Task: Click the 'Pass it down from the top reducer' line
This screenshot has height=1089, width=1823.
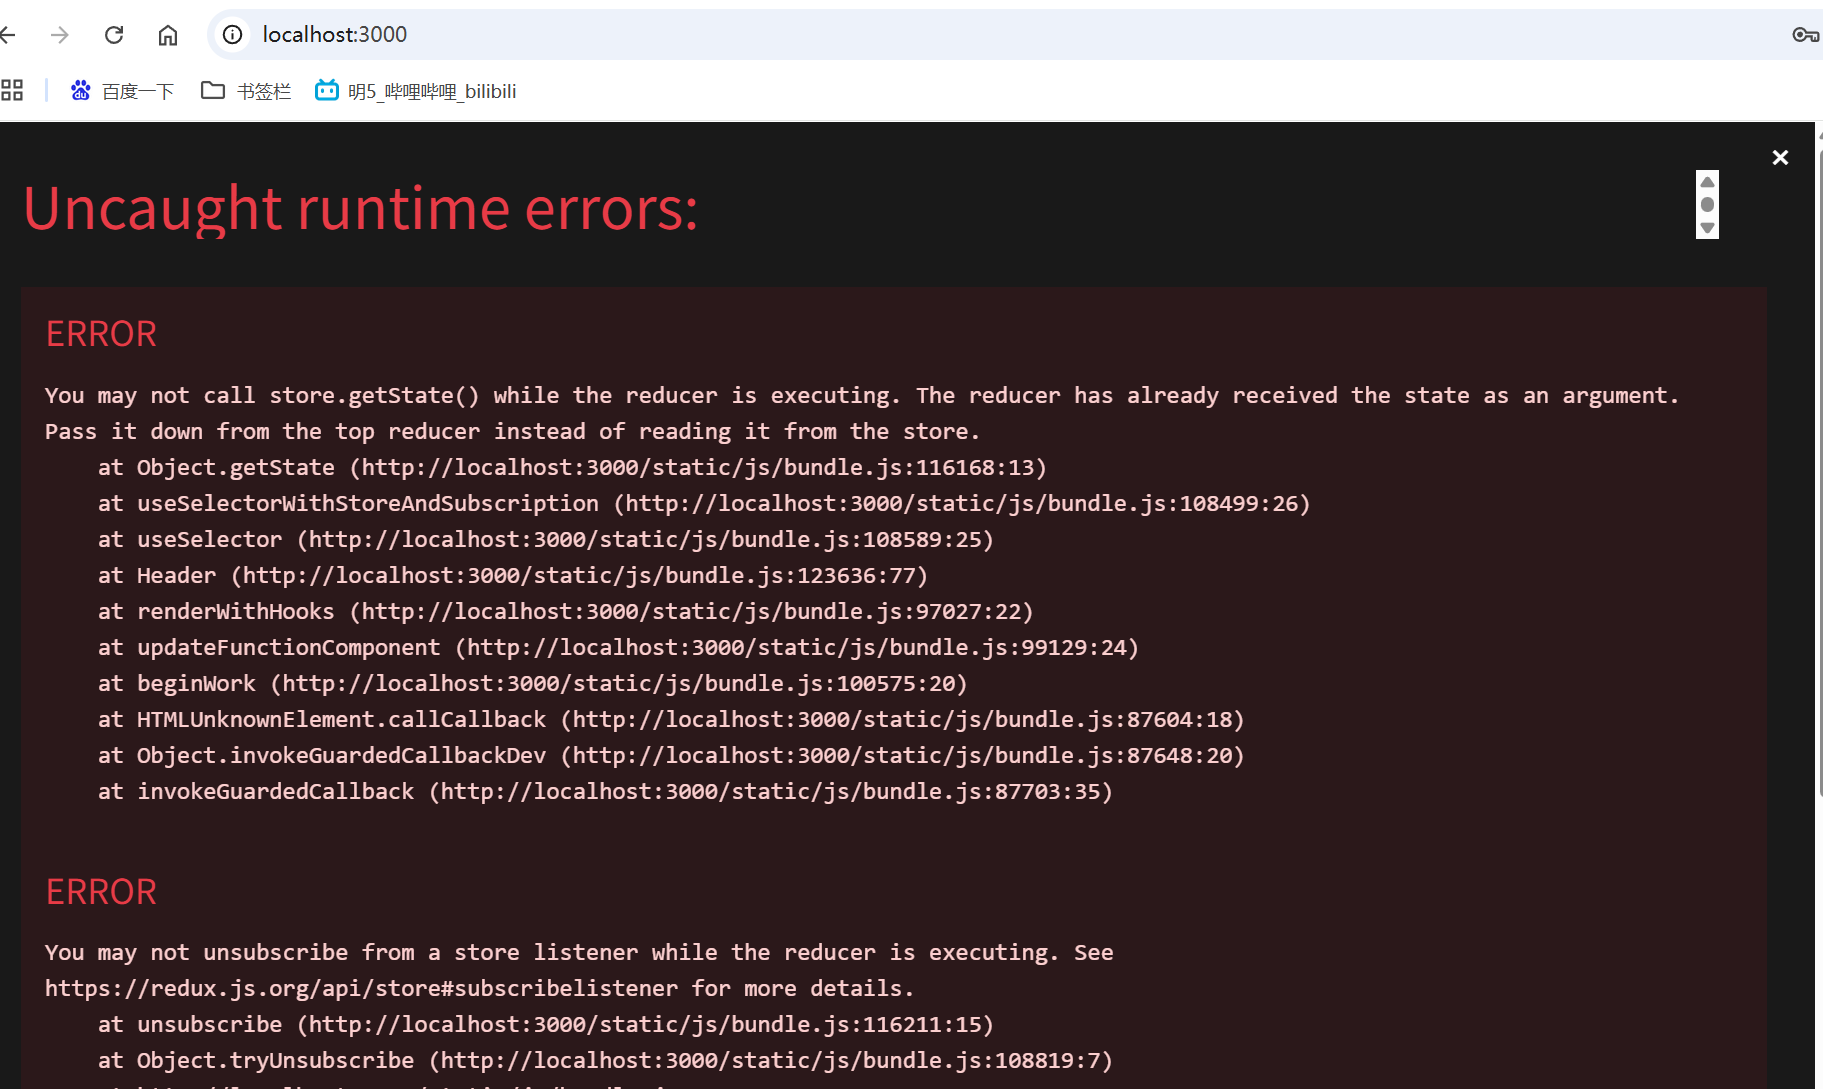Action: [512, 432]
